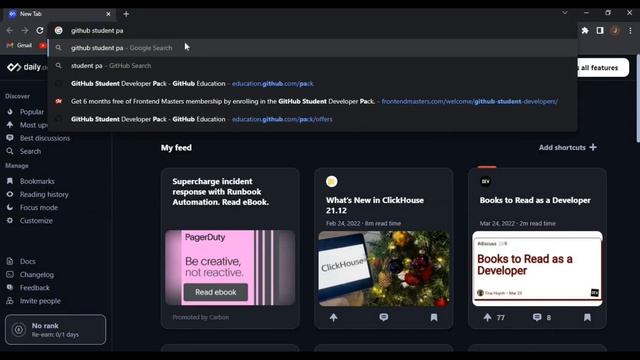Screen dimensions: 640x360
Task: Open a new browser tab
Action: point(126,14)
